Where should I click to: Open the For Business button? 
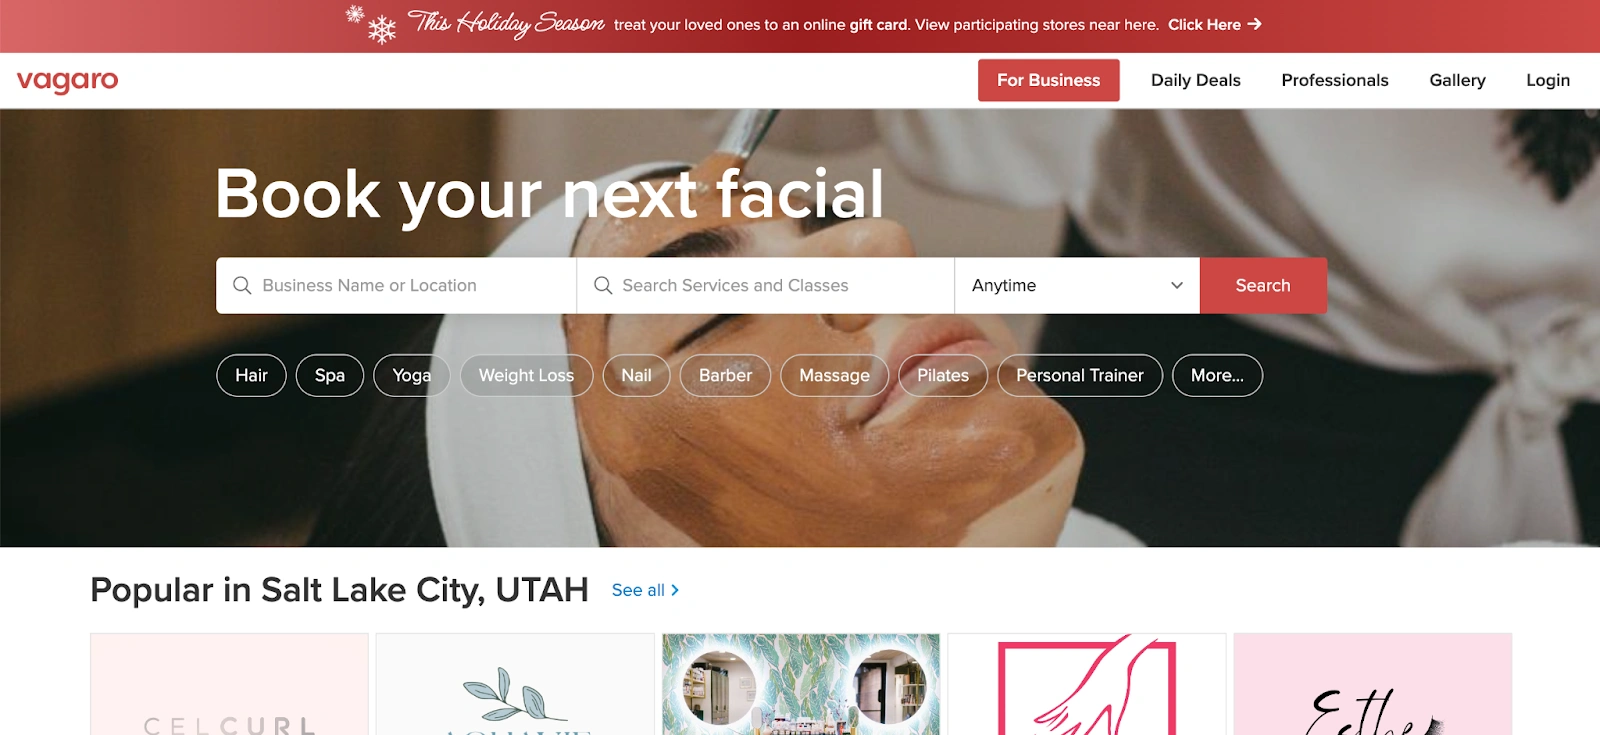1048,81
